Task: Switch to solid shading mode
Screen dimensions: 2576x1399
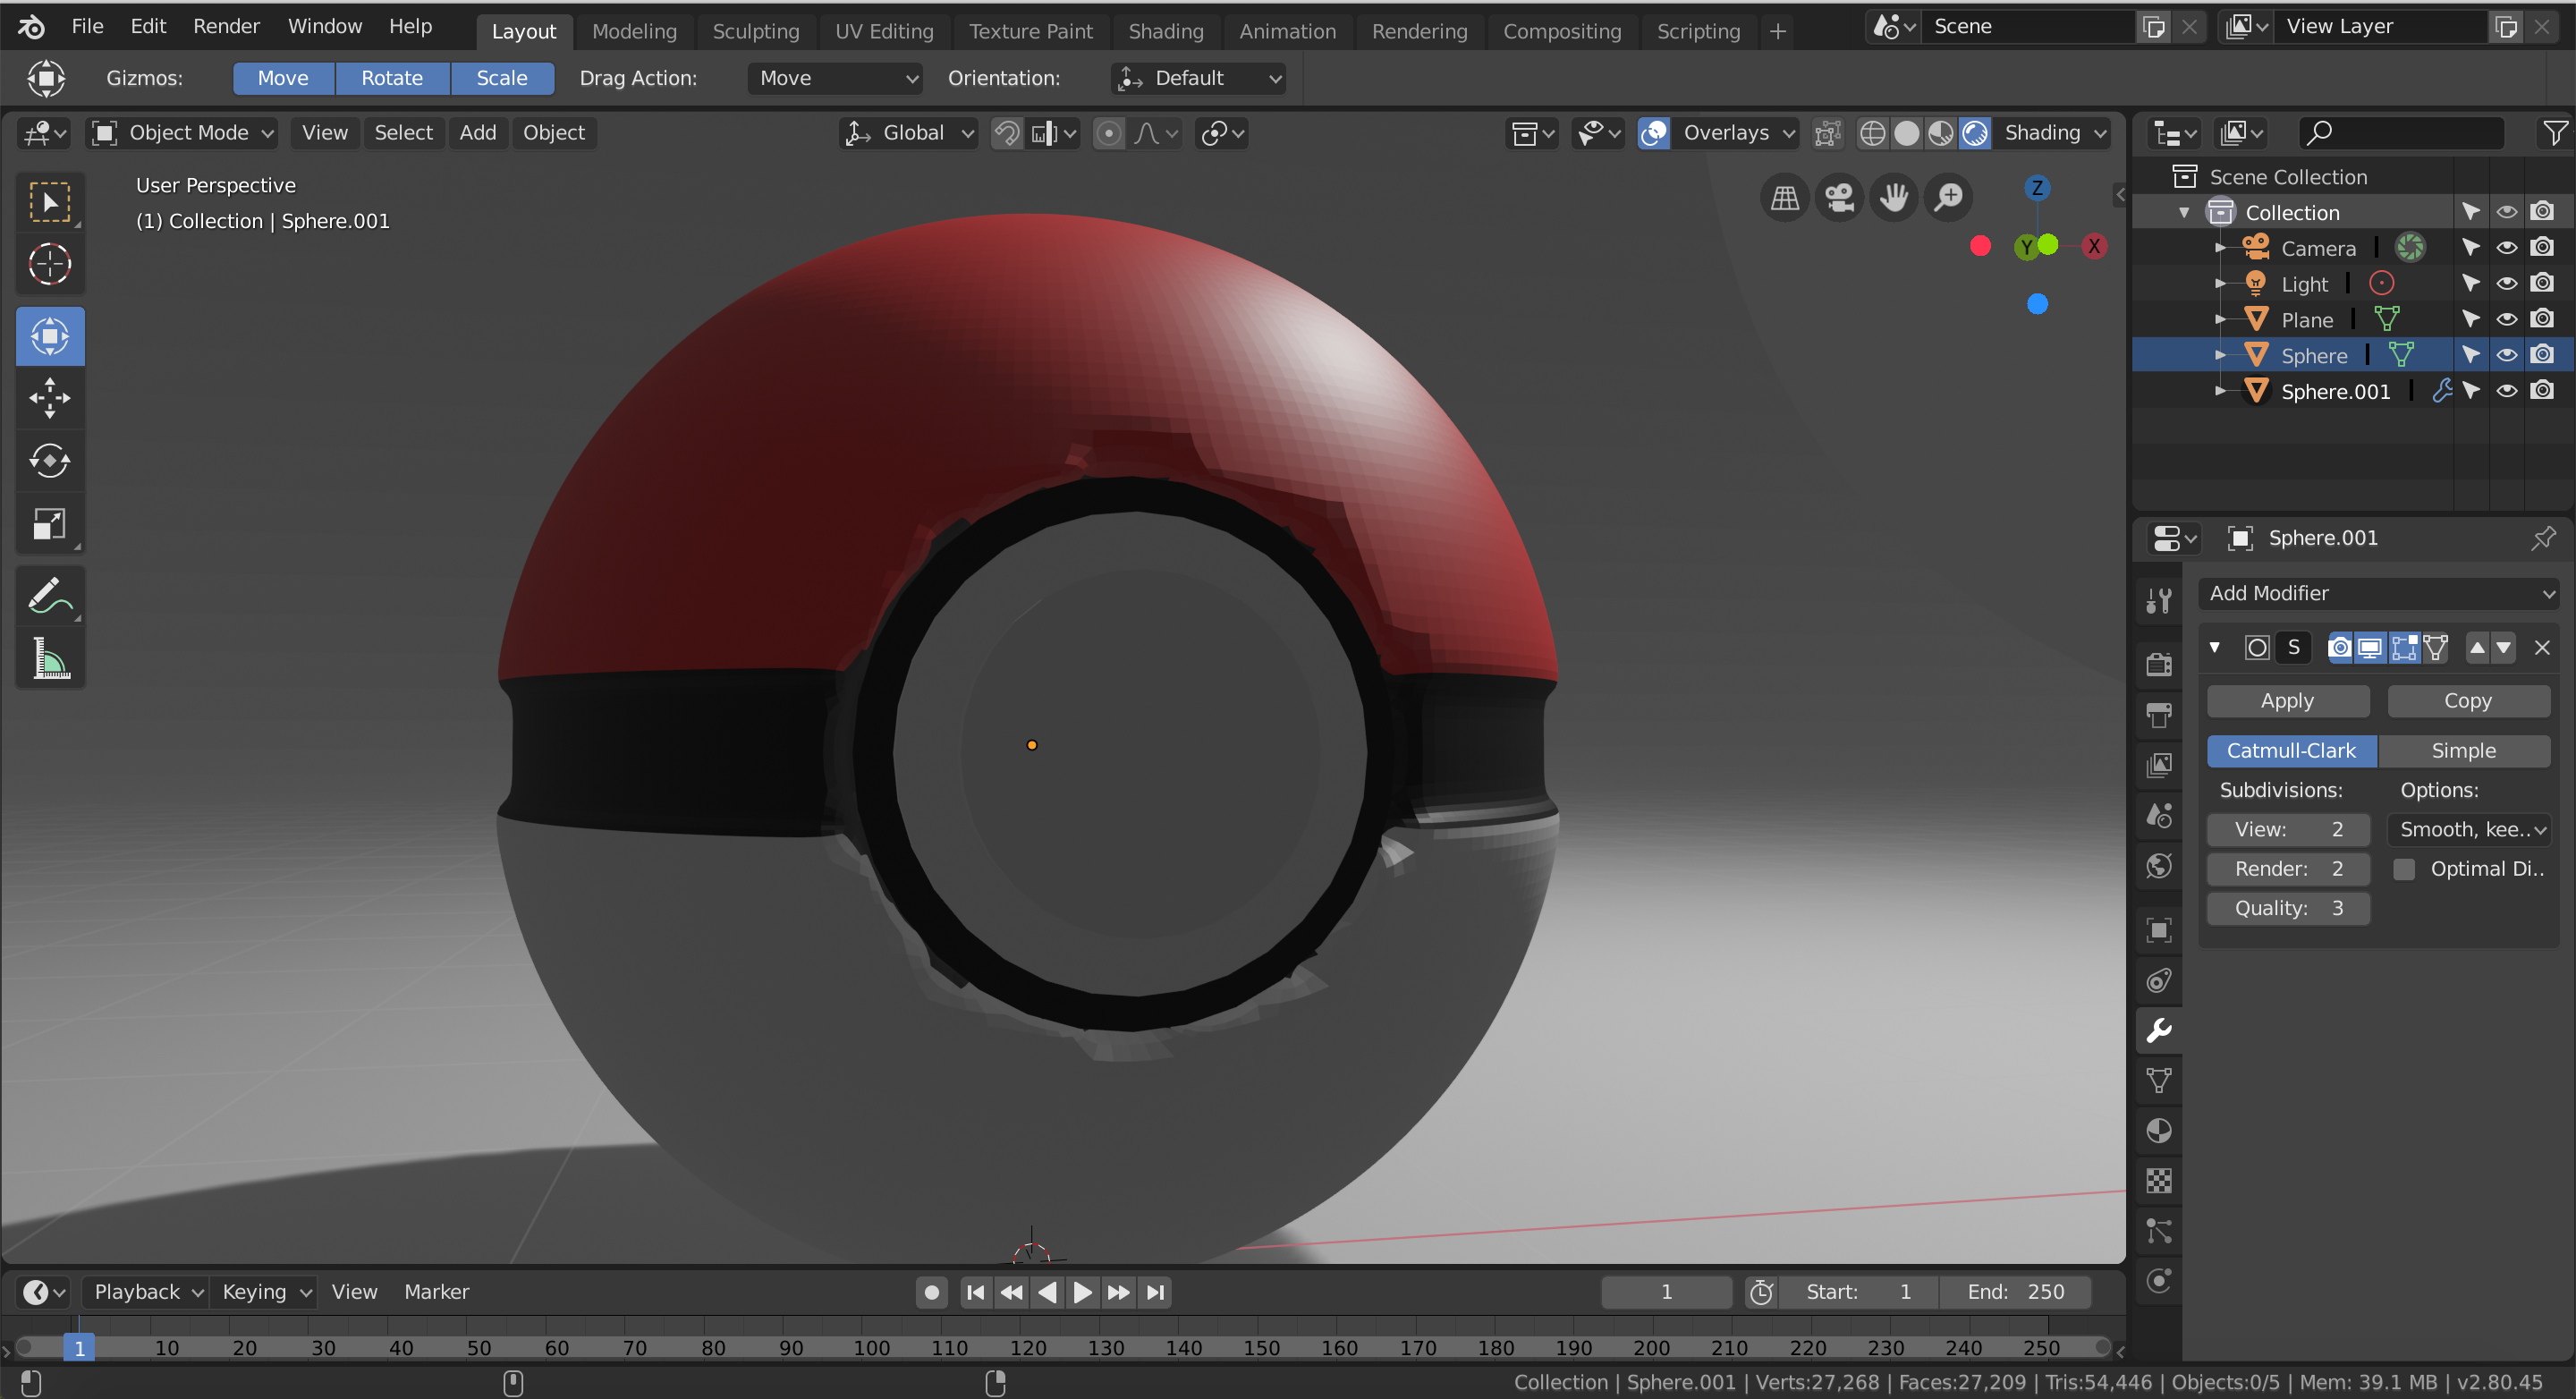Action: tap(1907, 133)
